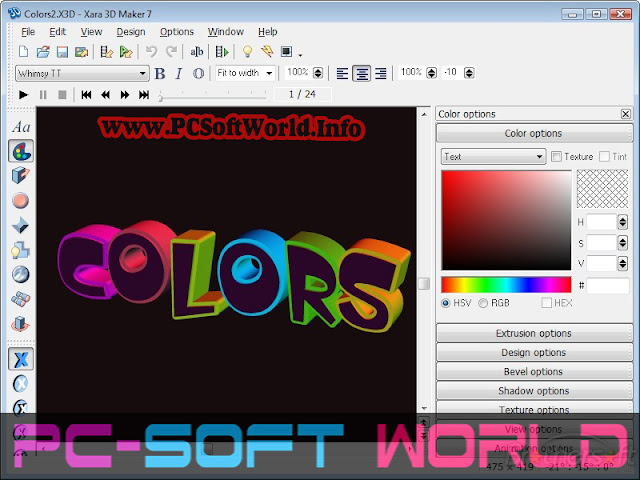Viewport: 640px width, 480px height.
Task: Click the rainbow hue bar
Action: pos(506,284)
